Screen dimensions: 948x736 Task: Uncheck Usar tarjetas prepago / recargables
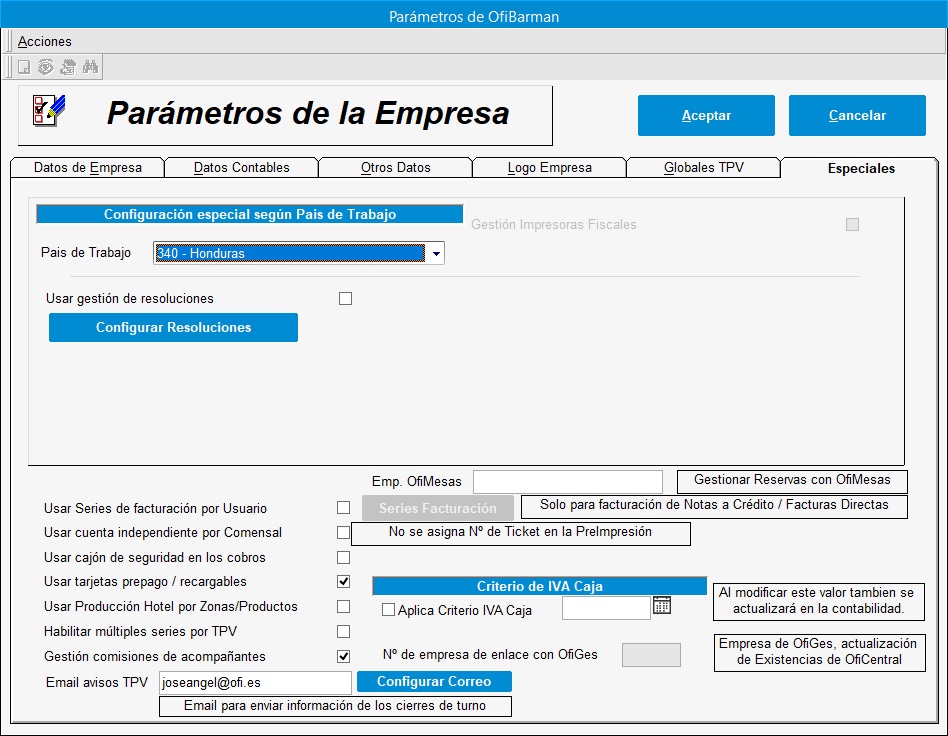click(343, 581)
